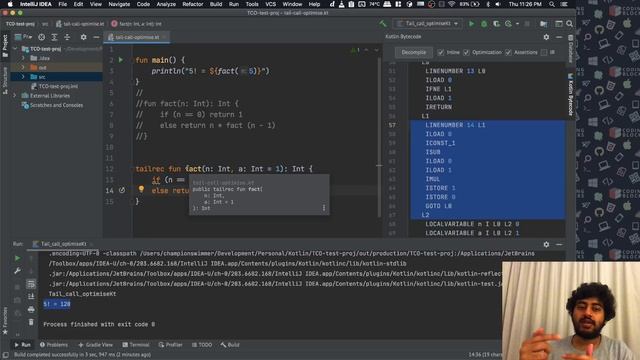
Task: Toggle the Optimization checkbox in Kotlin Bytecode
Action: pos(466,52)
